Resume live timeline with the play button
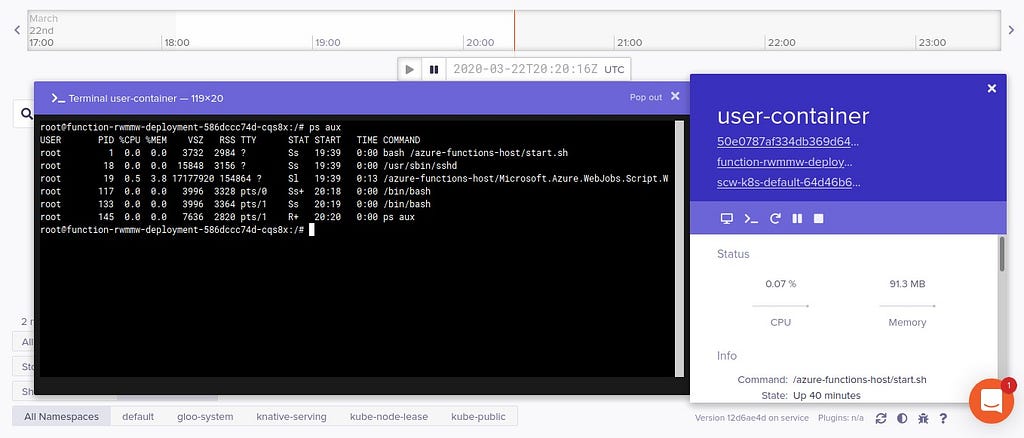The height and width of the screenshot is (438, 1024). pyautogui.click(x=409, y=69)
